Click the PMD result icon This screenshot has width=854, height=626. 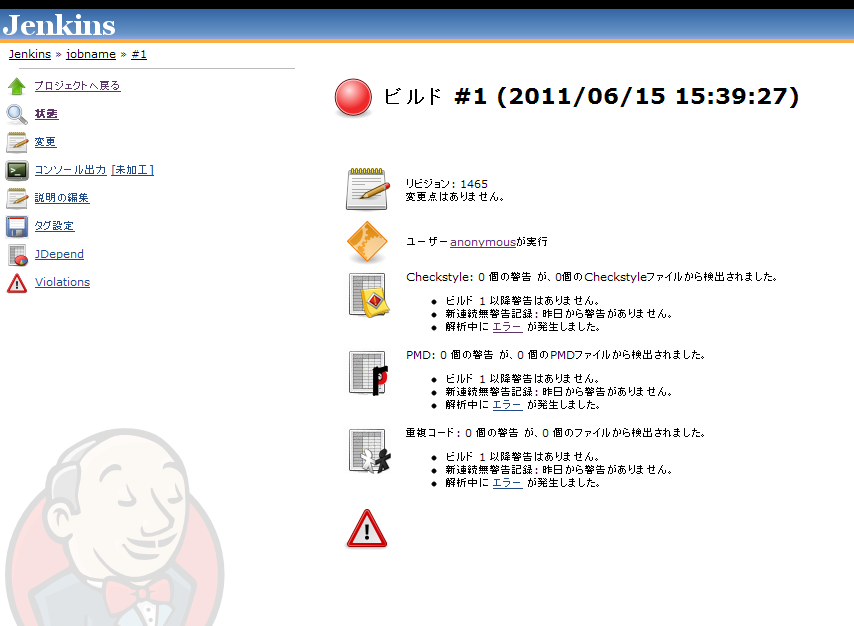368,373
